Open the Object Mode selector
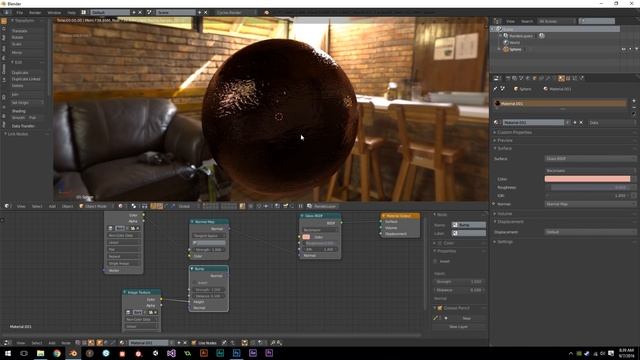640x360 pixels. point(97,206)
